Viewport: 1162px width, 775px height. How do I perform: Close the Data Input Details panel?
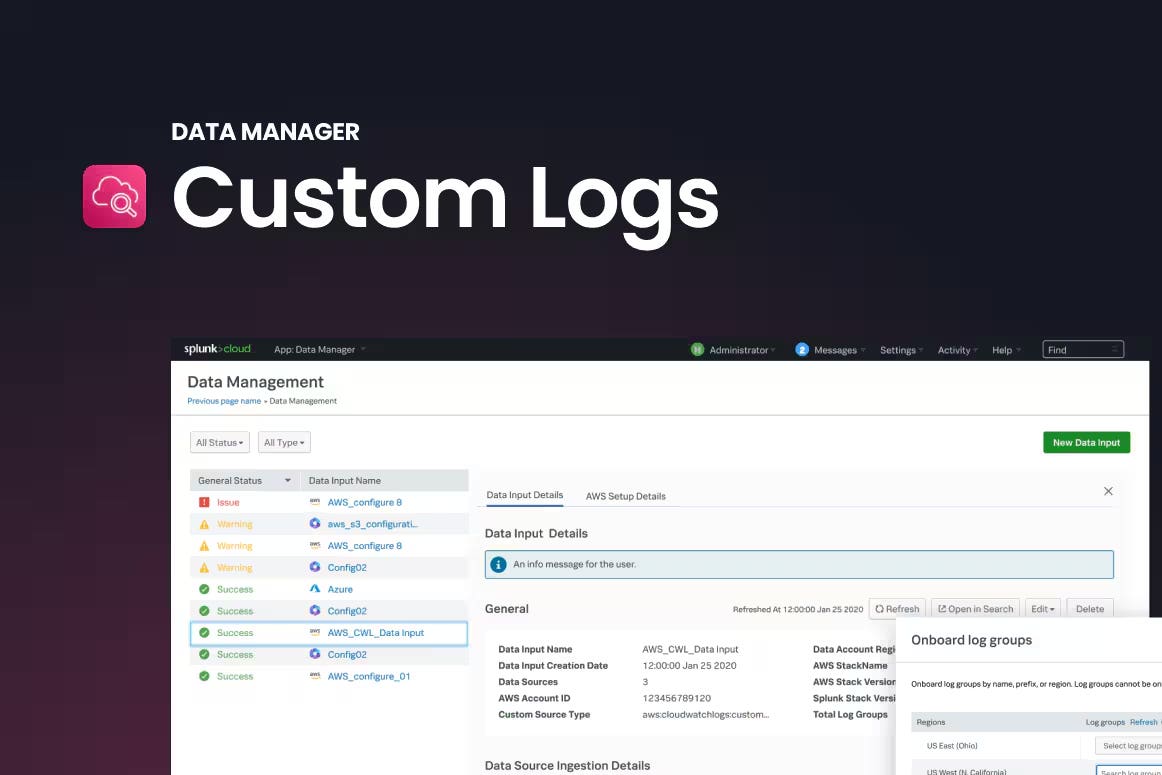click(1108, 491)
